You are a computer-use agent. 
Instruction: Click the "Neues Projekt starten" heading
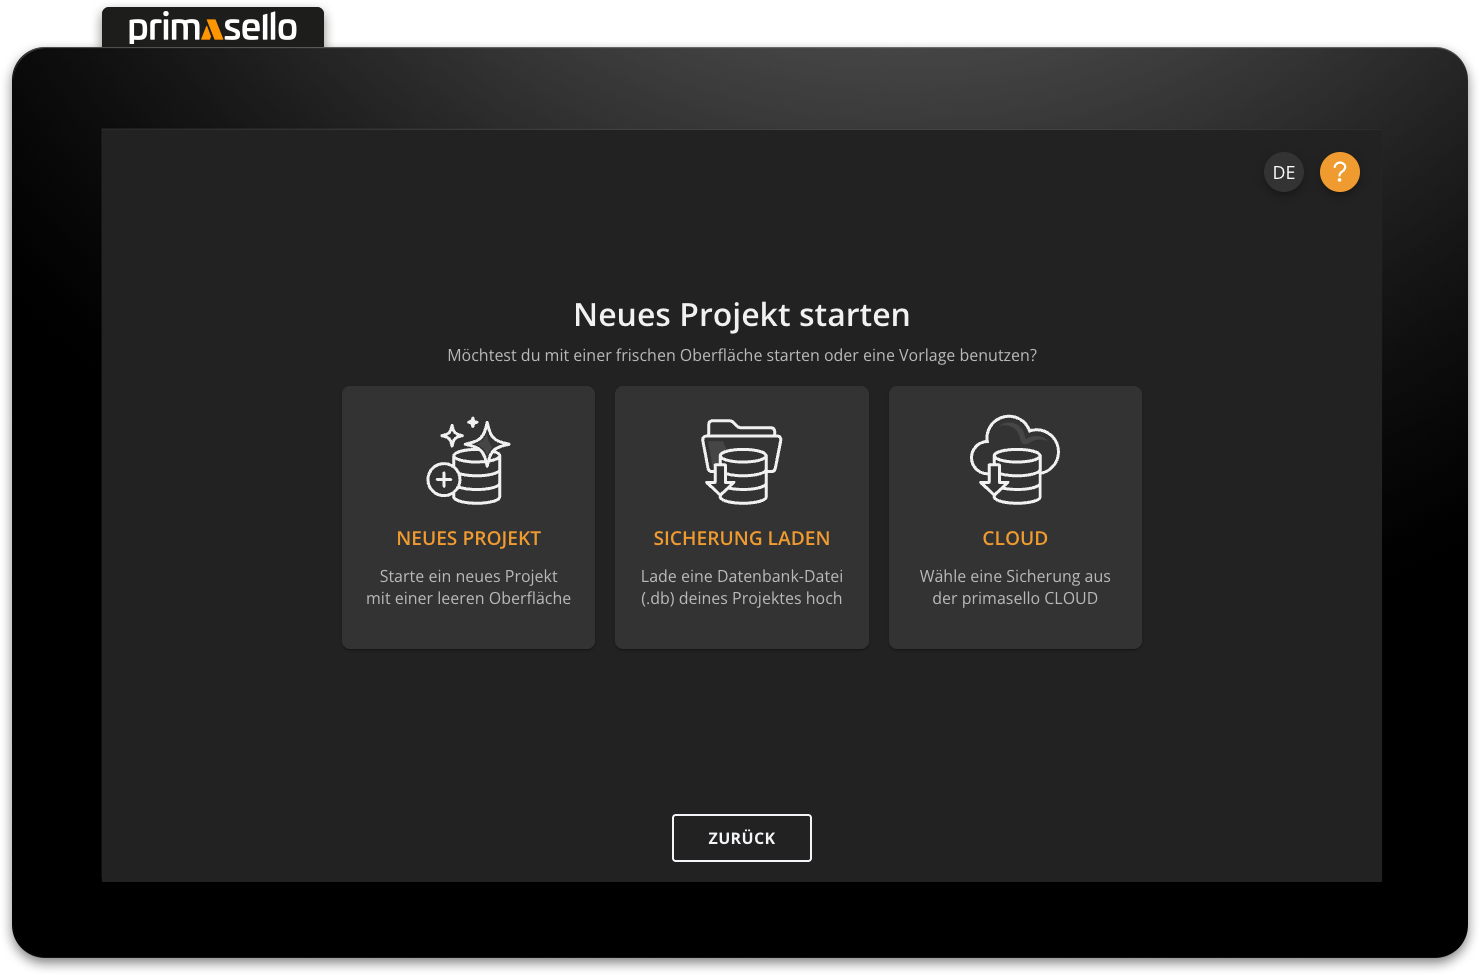click(741, 315)
